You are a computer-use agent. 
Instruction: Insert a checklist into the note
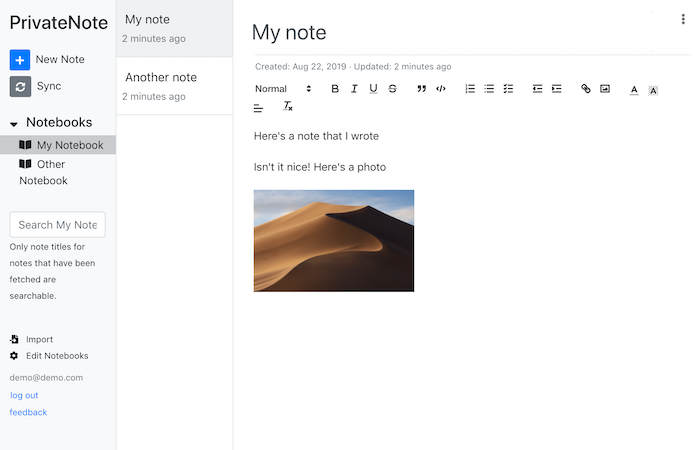508,89
